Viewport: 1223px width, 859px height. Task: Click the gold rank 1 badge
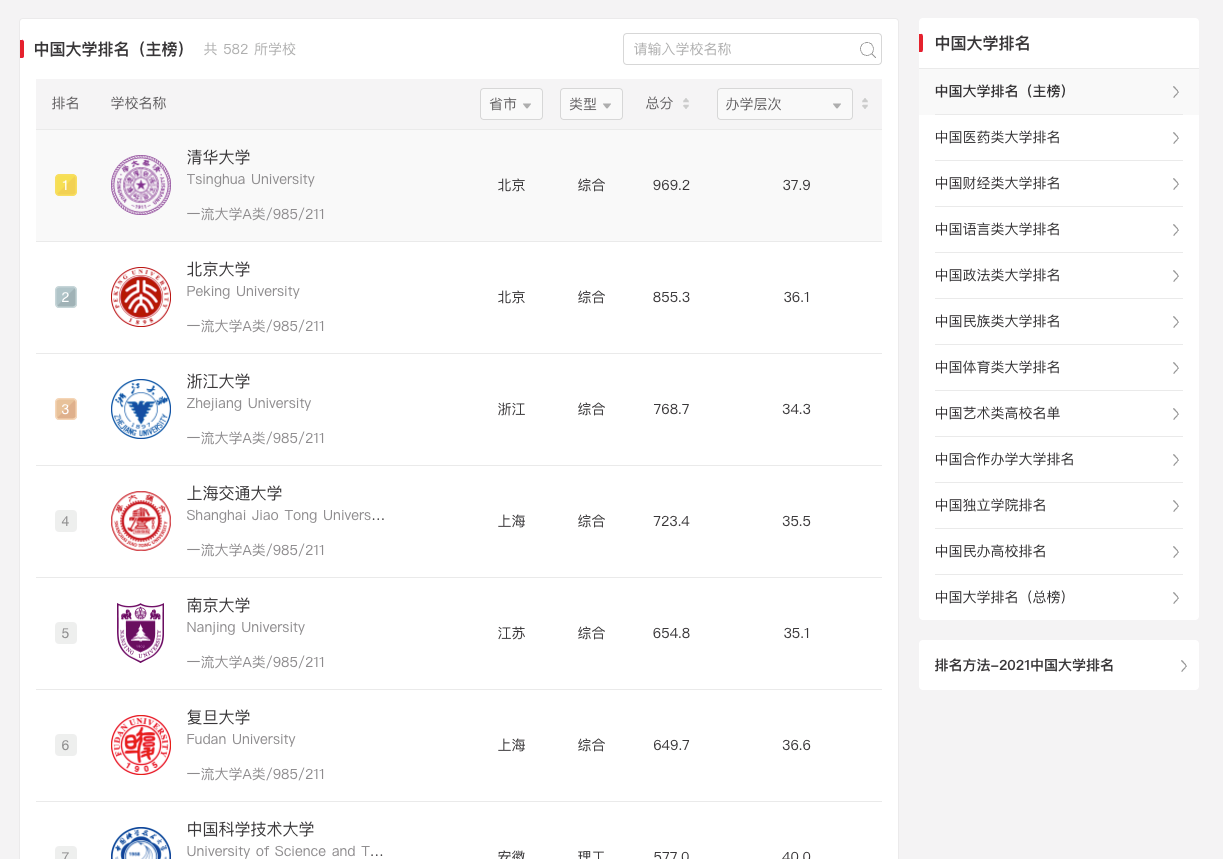[65, 185]
